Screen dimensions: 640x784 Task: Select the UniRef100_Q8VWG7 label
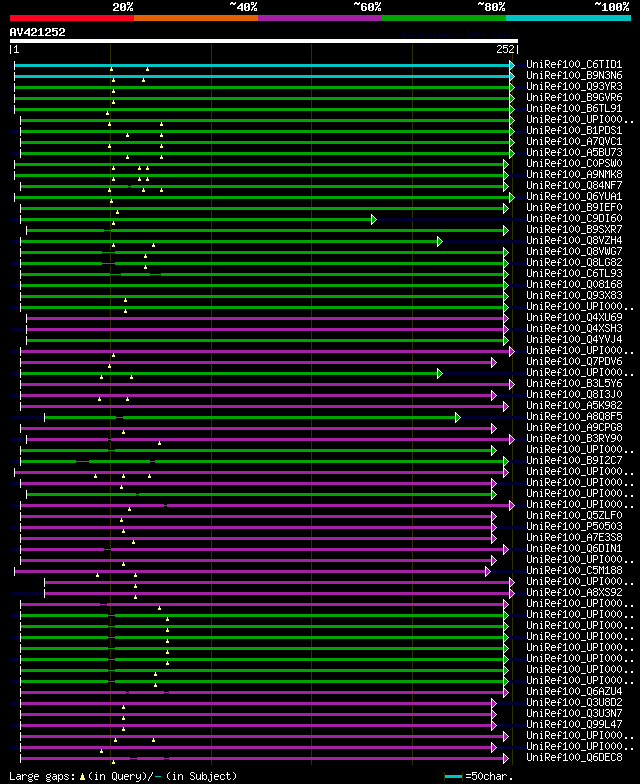pos(574,252)
